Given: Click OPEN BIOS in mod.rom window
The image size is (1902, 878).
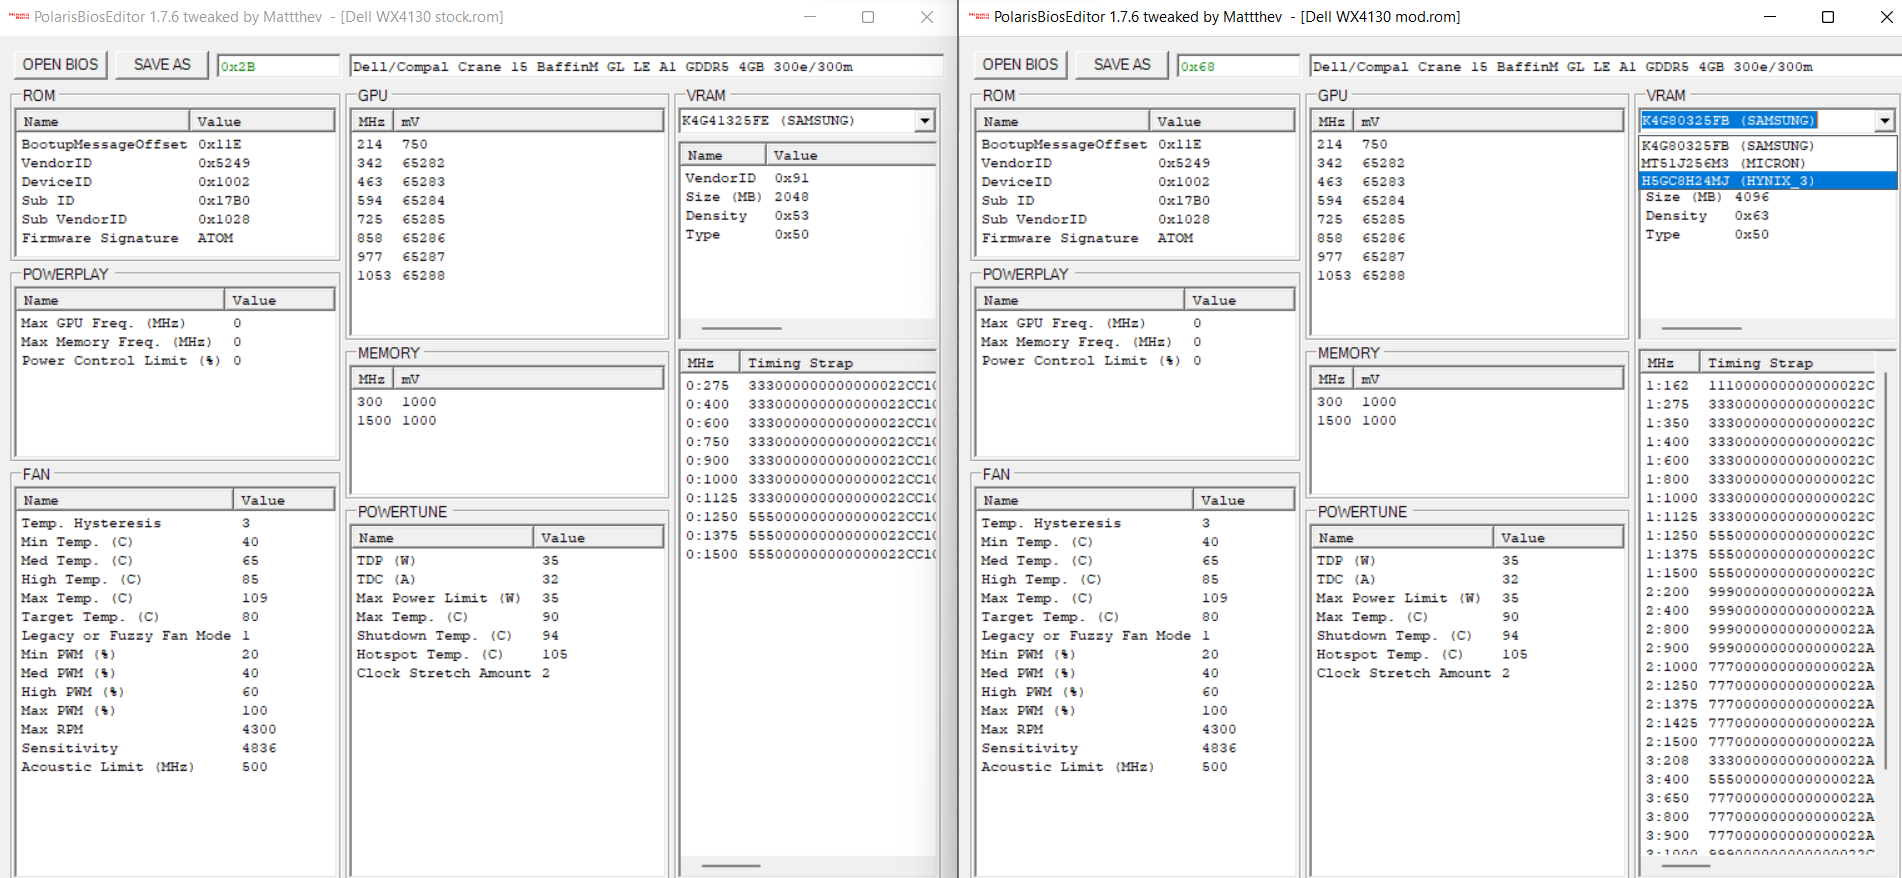Looking at the screenshot, I should pos(1020,65).
